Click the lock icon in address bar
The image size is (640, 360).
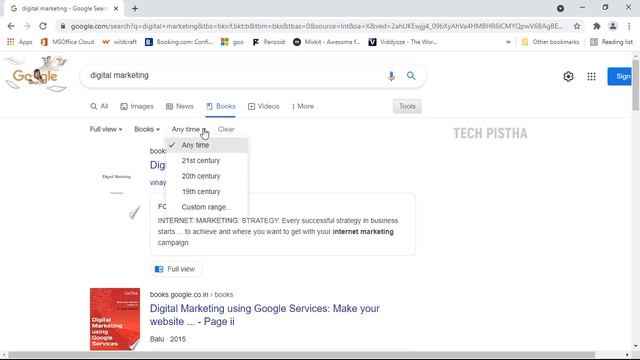[62, 26]
